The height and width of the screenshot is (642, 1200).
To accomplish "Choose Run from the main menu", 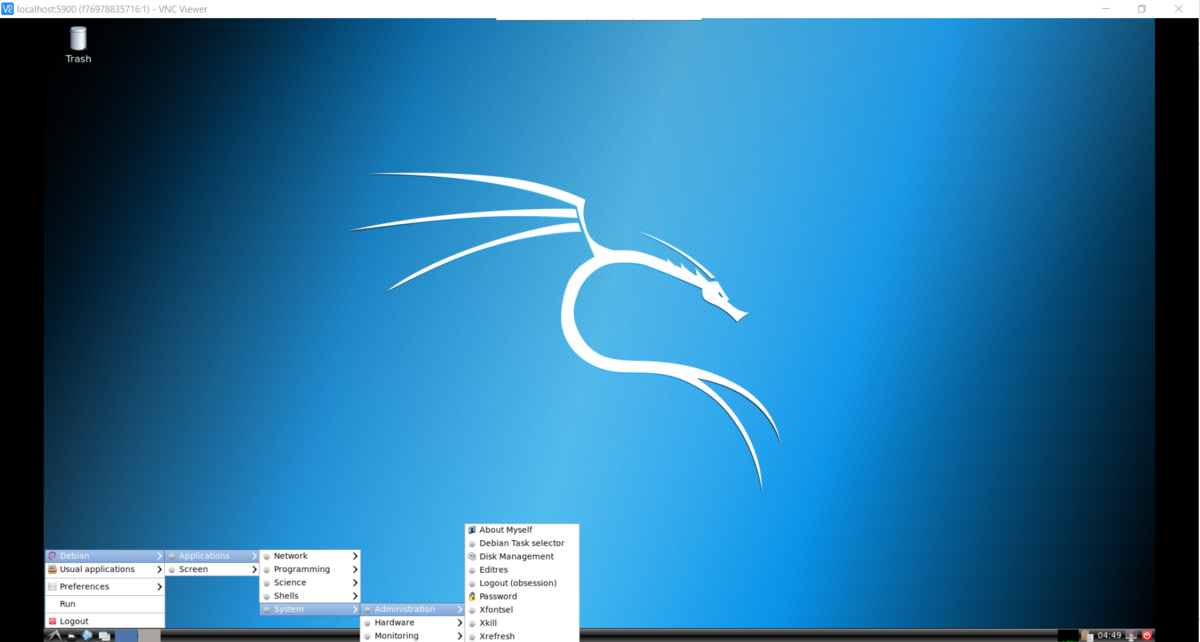I will 105,604.
